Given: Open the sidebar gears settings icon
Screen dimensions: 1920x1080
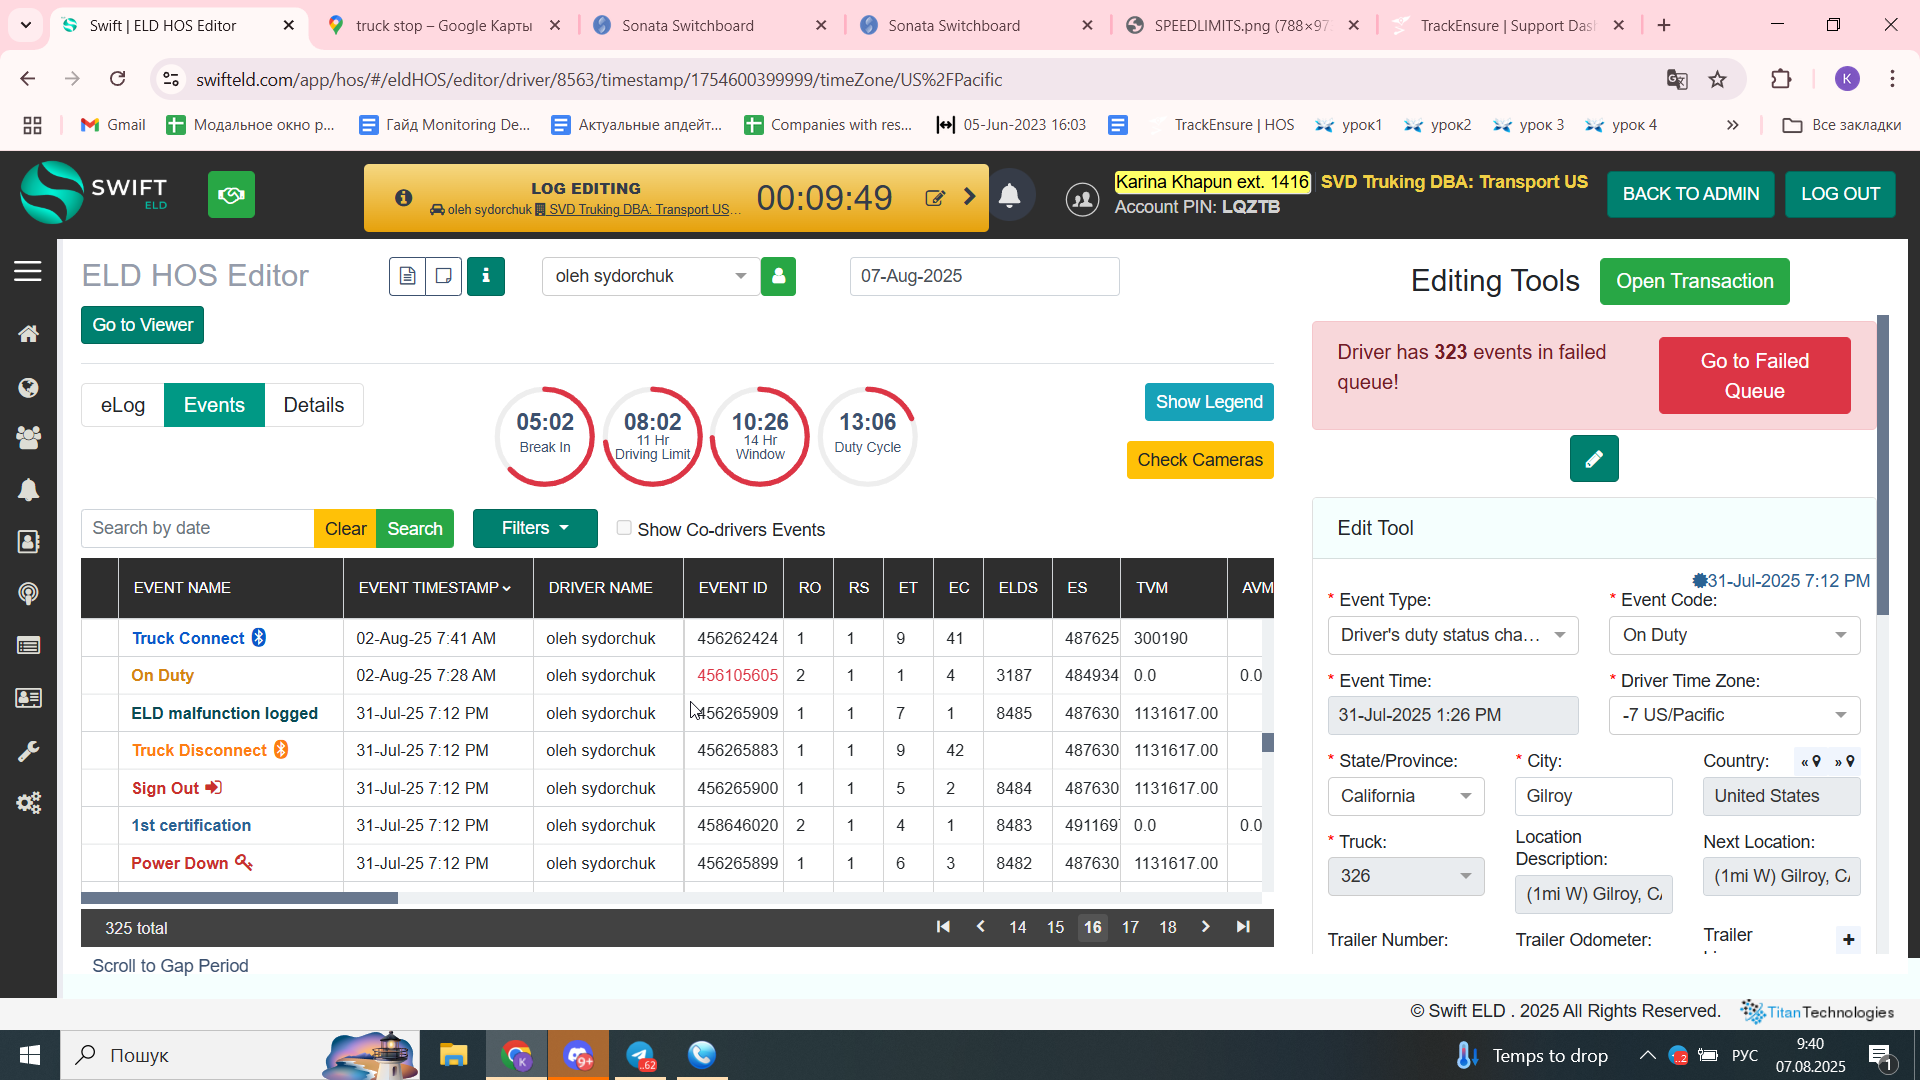Looking at the screenshot, I should [x=28, y=803].
